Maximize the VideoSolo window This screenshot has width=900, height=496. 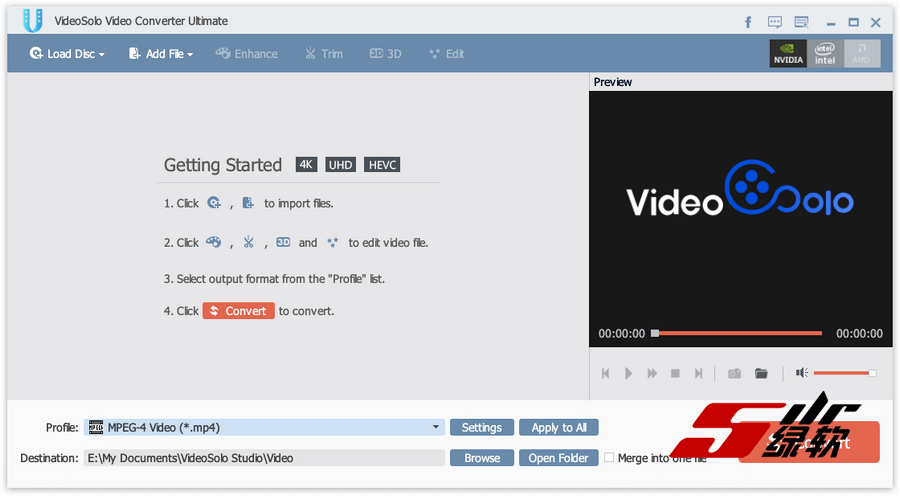coord(854,22)
